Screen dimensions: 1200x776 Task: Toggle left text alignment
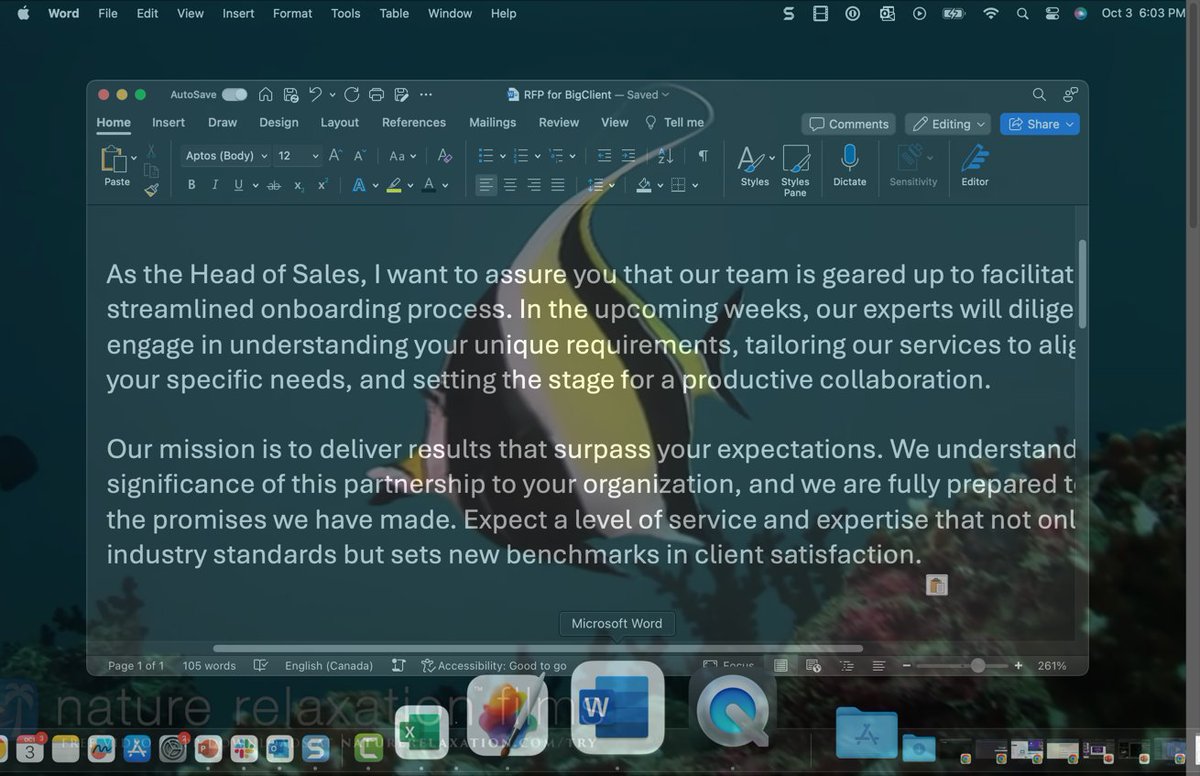click(x=486, y=185)
